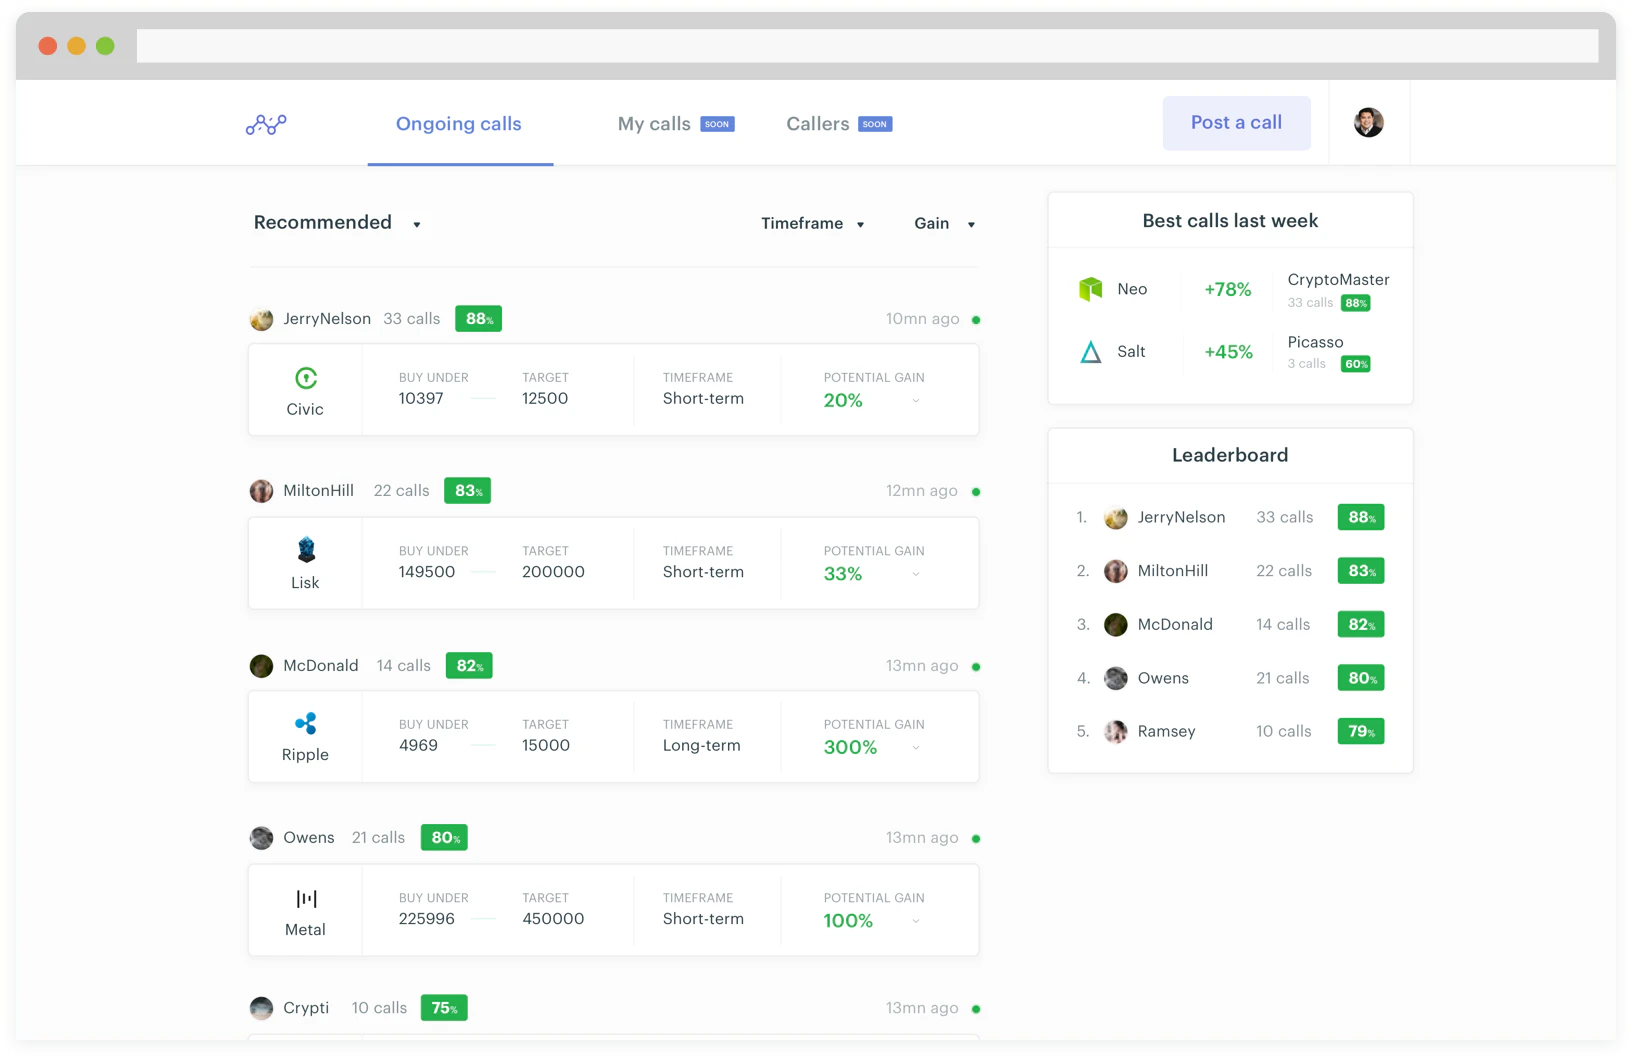Click the 88% badge next to JerryNelson in feed
The width and height of the screenshot is (1632, 1060).
[478, 319]
